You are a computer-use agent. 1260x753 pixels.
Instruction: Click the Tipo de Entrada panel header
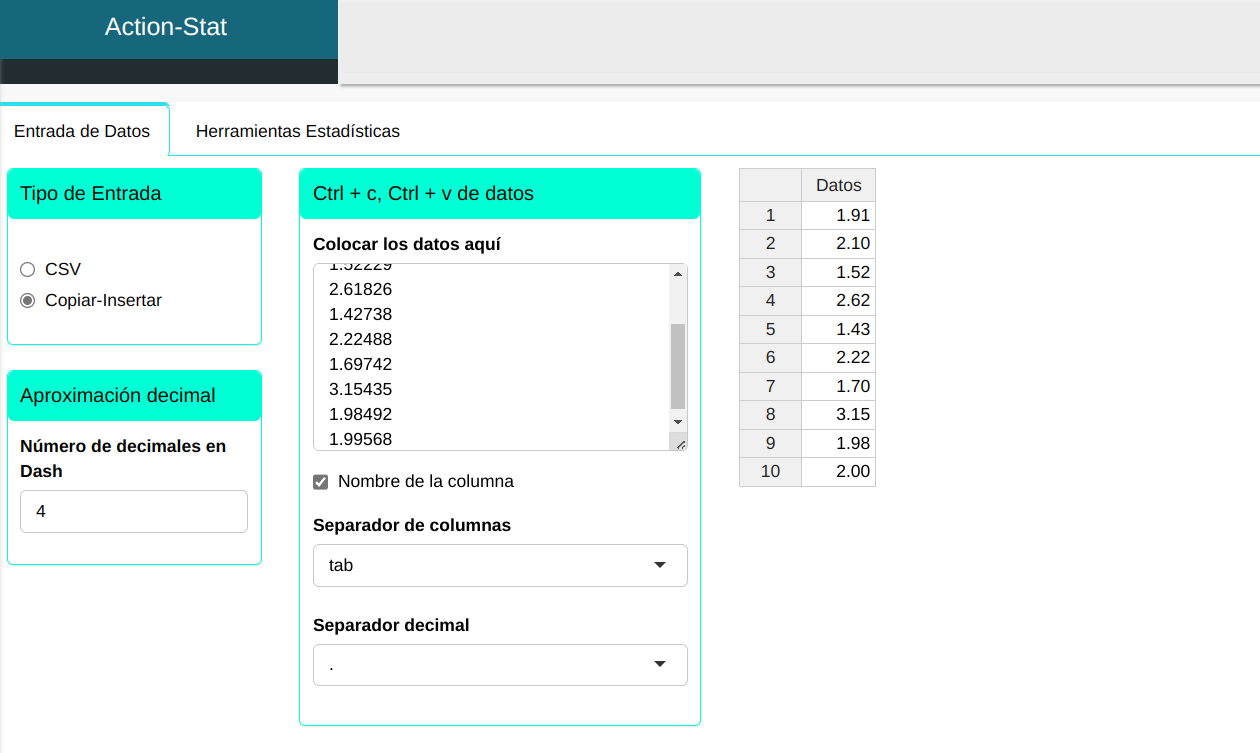point(134,194)
